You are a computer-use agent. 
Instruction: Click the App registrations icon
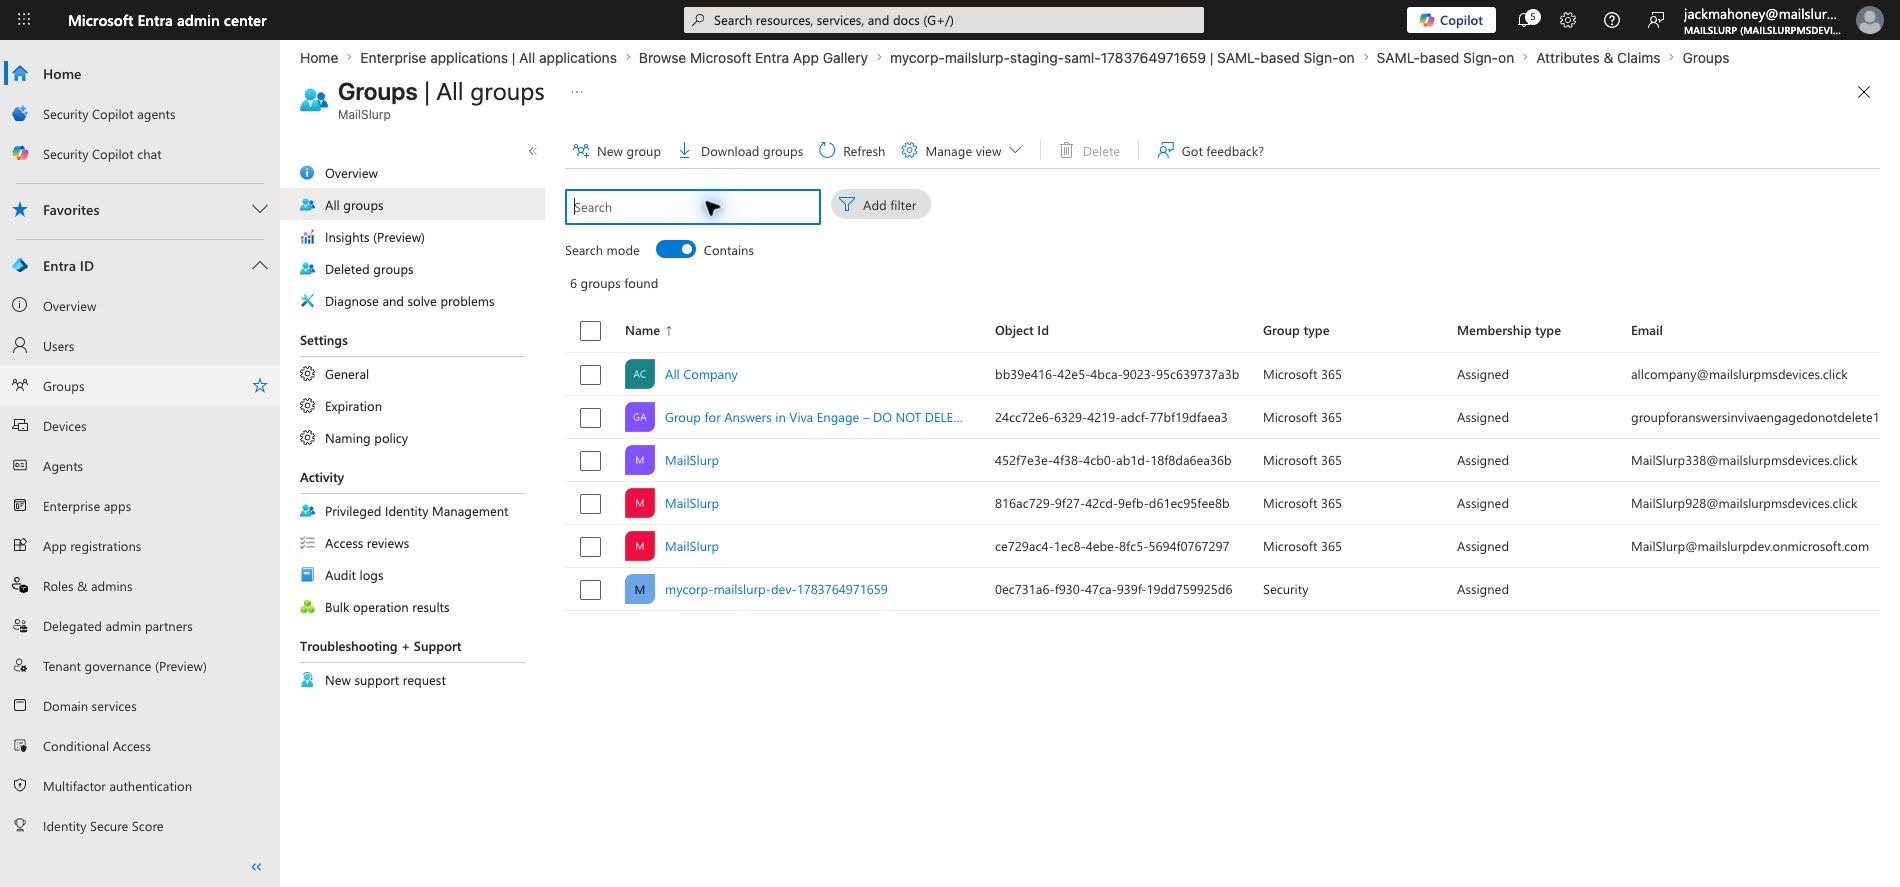pyautogui.click(x=20, y=545)
